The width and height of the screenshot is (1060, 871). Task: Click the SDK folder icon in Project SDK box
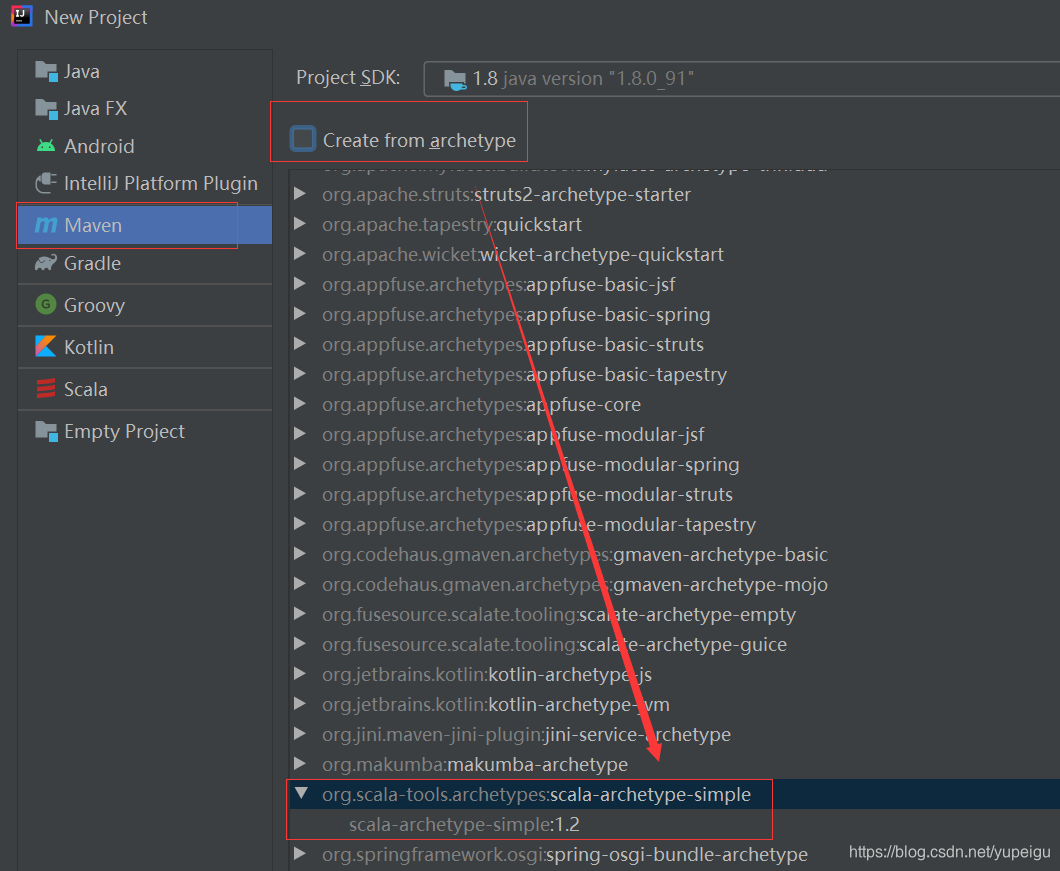[455, 79]
